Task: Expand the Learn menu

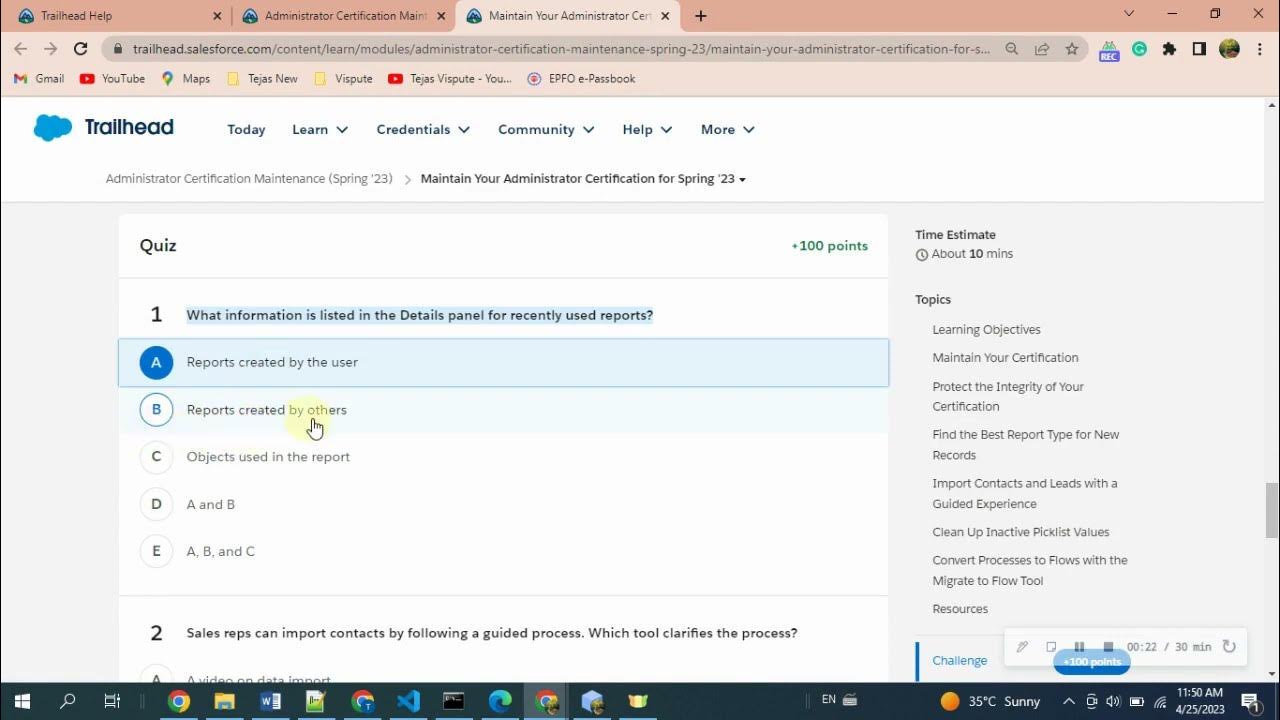Action: pyautogui.click(x=320, y=129)
